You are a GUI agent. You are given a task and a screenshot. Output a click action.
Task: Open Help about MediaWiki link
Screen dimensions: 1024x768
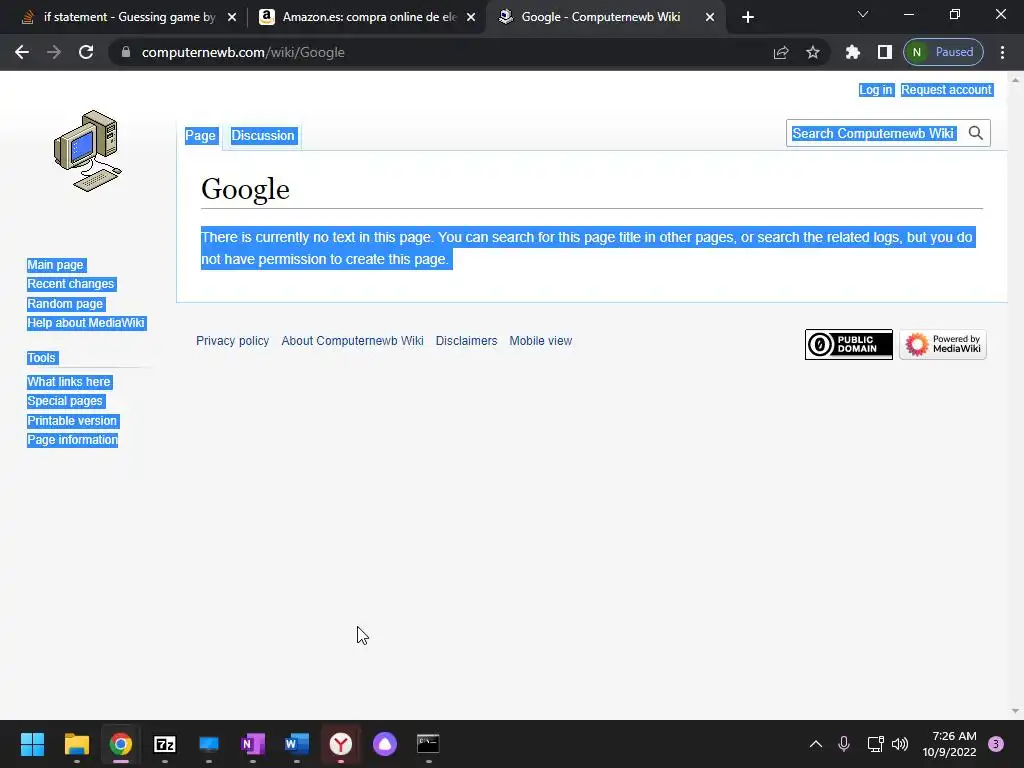86,323
